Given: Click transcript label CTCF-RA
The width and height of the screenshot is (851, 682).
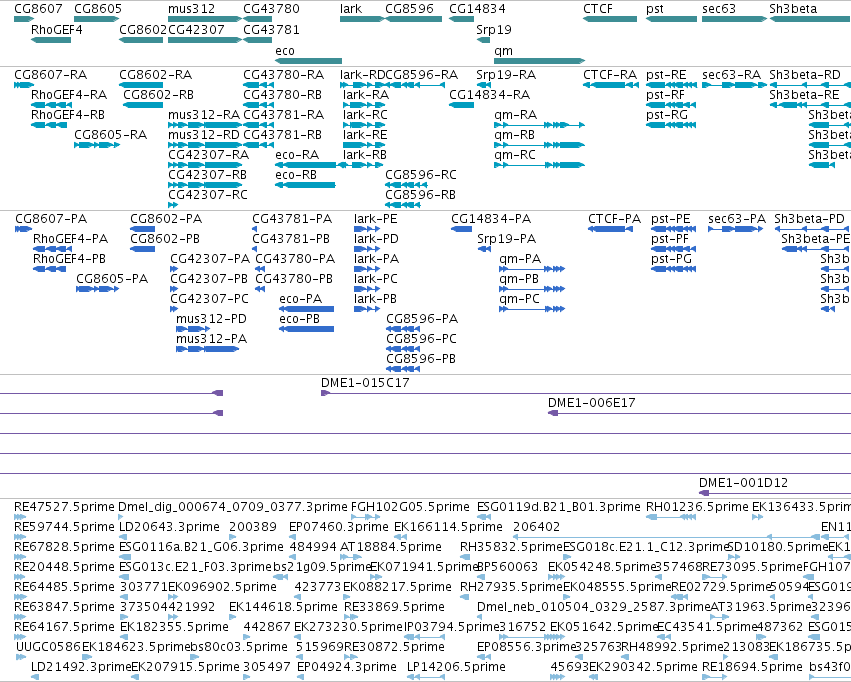Looking at the screenshot, I should pyautogui.click(x=610, y=74).
